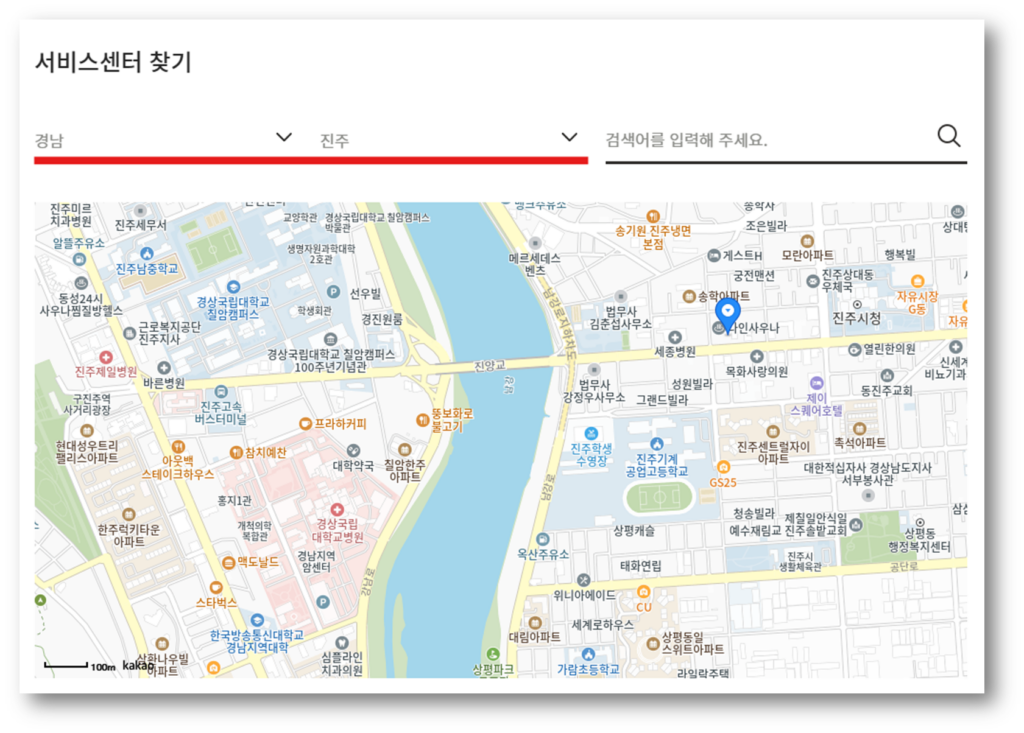Click the GS25 convenience store icon
This screenshot has width=1024, height=733.
[x=723, y=467]
